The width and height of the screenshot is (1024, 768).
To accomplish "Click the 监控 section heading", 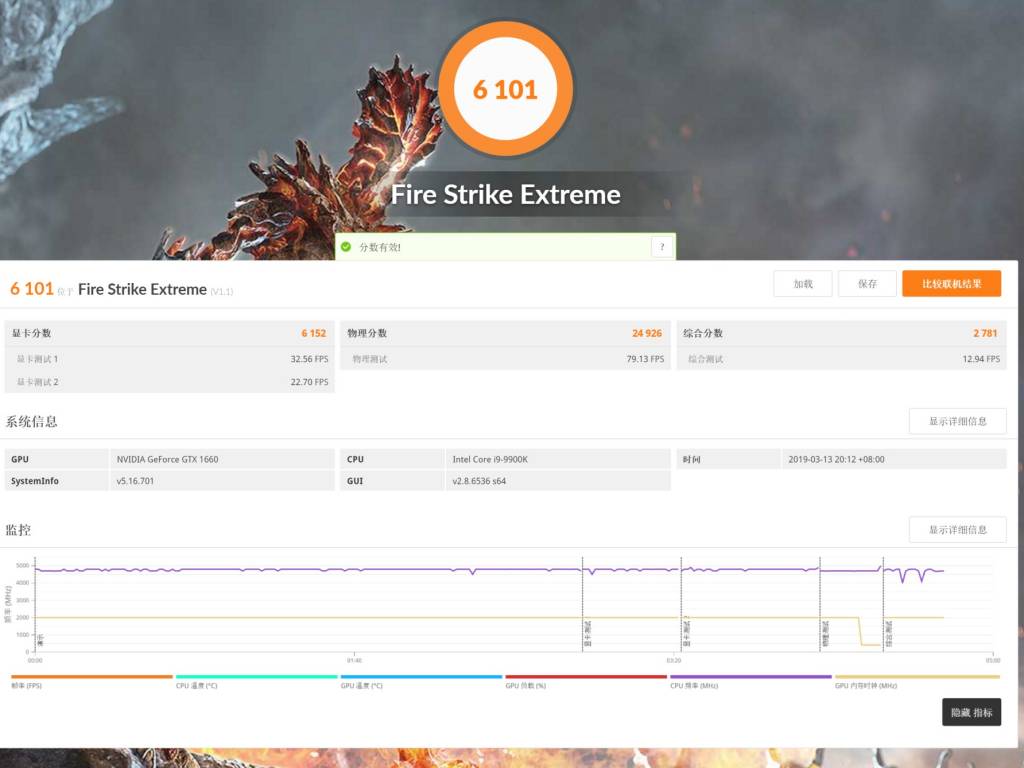I will tap(18, 530).
